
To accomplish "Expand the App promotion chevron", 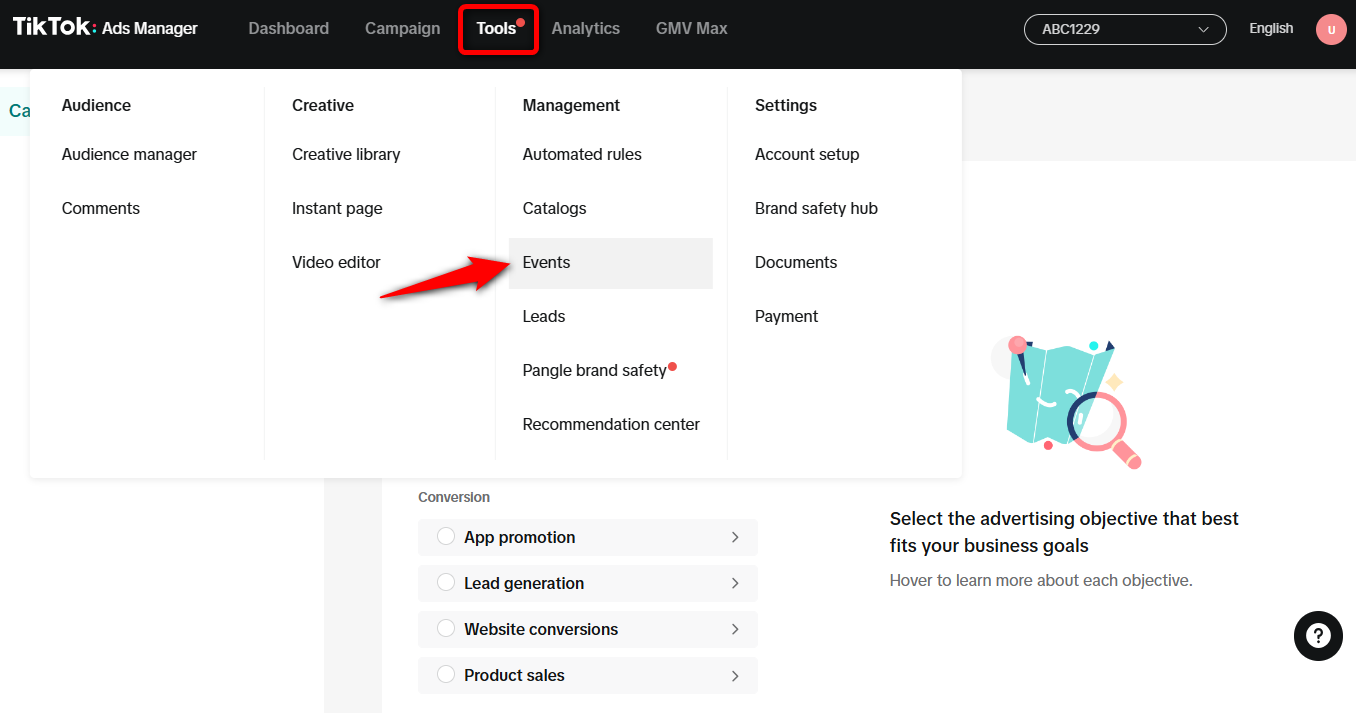I will pyautogui.click(x=735, y=537).
